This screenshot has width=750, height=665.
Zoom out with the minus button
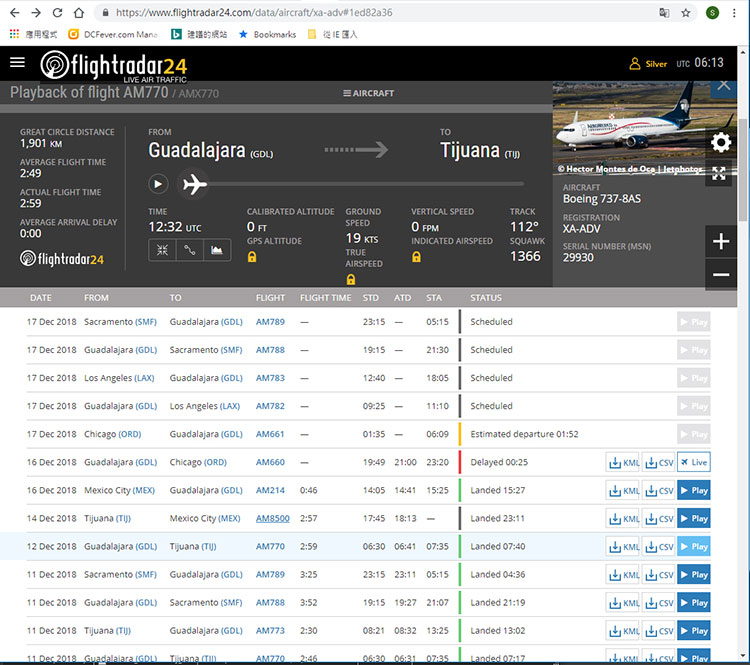pos(721,275)
